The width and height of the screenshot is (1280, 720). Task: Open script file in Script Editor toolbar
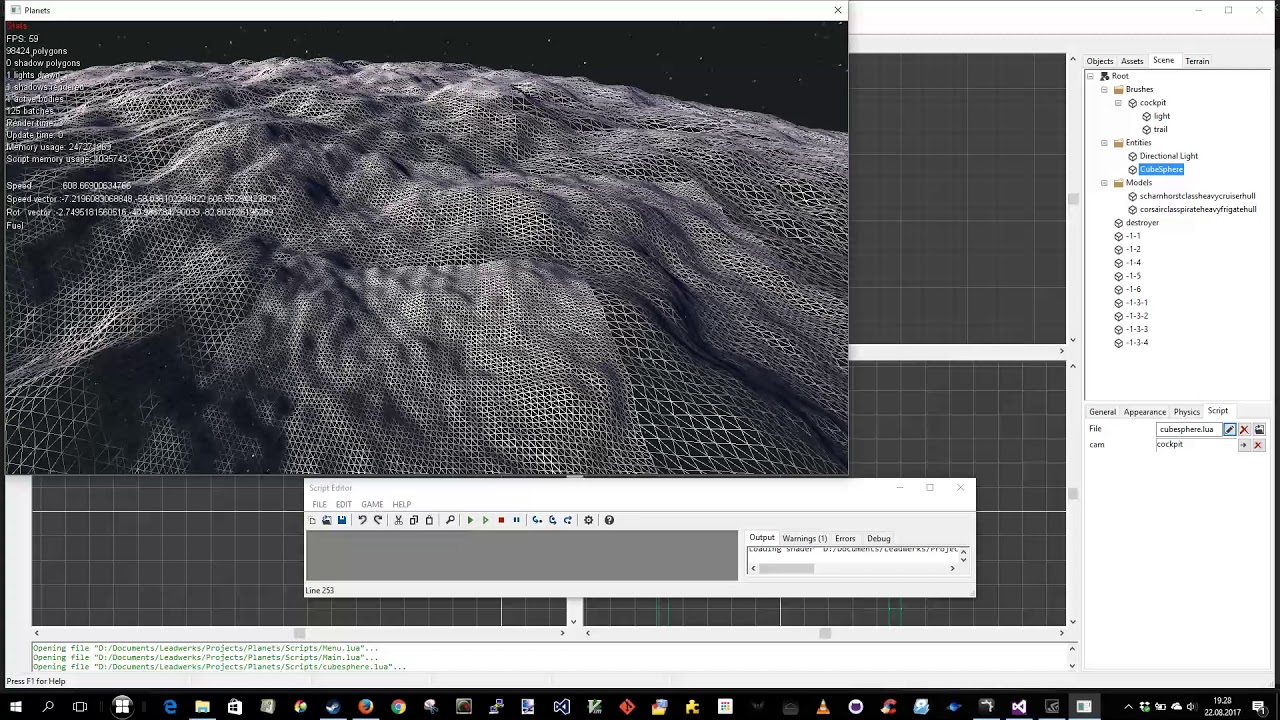[326, 520]
